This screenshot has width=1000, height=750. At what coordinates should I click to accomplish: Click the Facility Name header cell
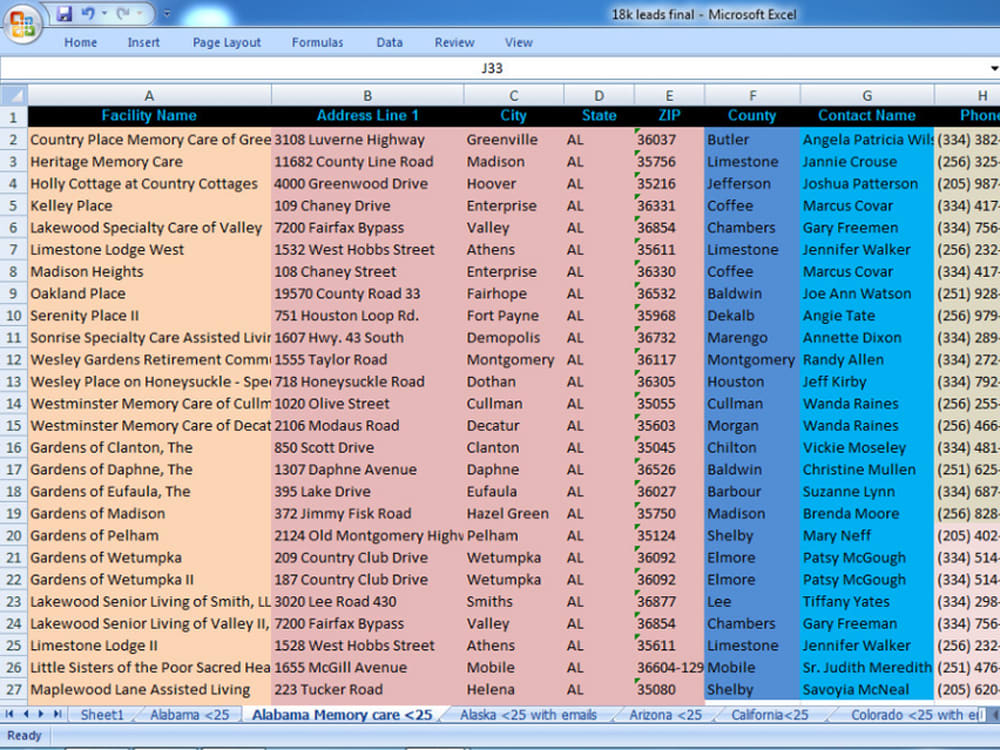[x=149, y=116]
